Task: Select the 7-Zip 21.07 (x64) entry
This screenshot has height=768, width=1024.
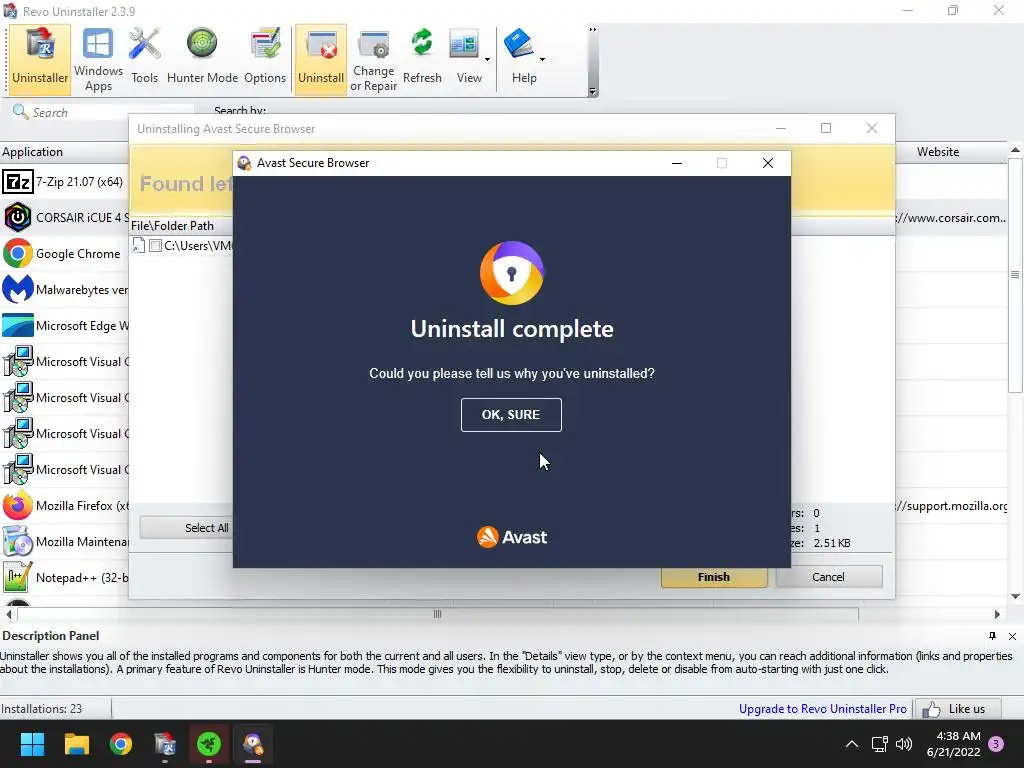Action: coord(65,182)
